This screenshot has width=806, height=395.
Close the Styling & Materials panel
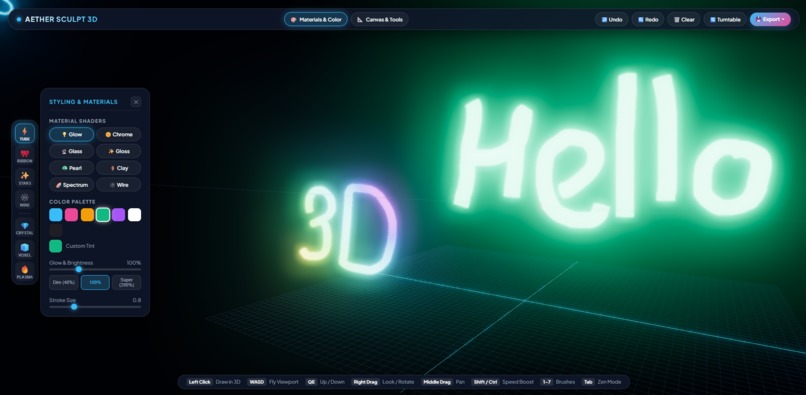[136, 102]
